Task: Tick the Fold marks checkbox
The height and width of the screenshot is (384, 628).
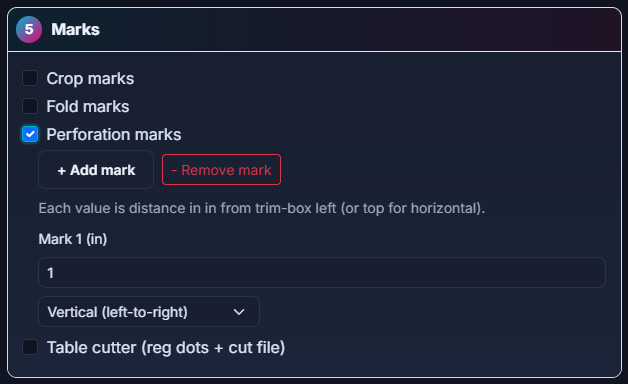Action: 30,106
